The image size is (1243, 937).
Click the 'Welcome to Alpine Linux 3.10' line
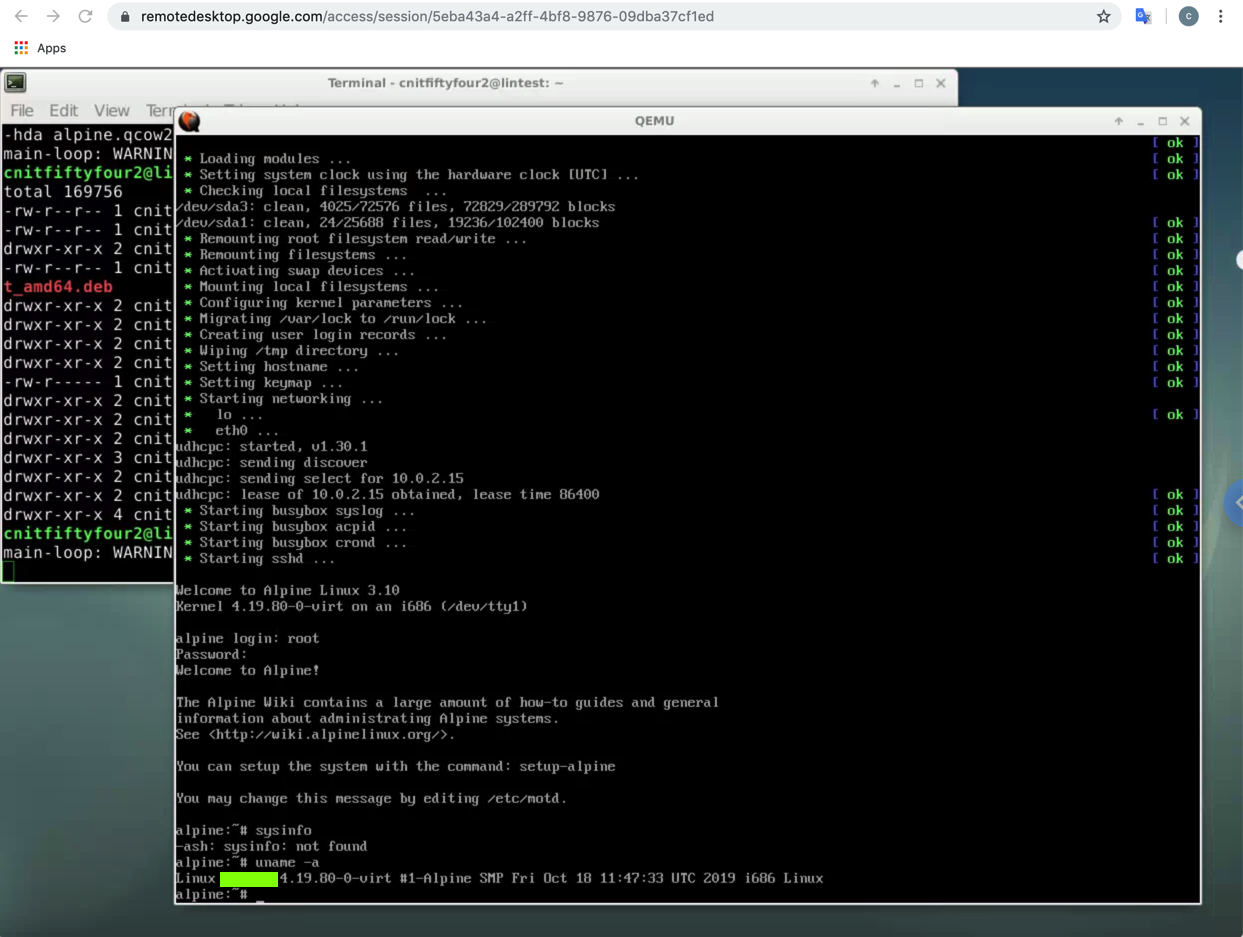287,590
